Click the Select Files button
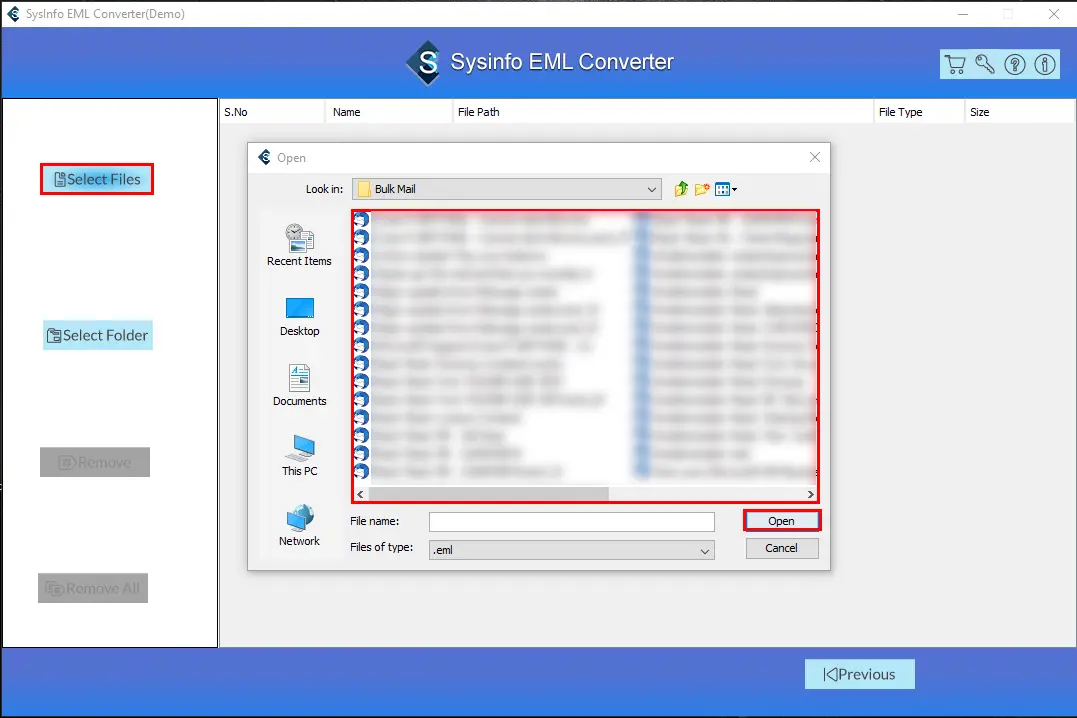The width and height of the screenshot is (1077, 718). tap(97, 179)
